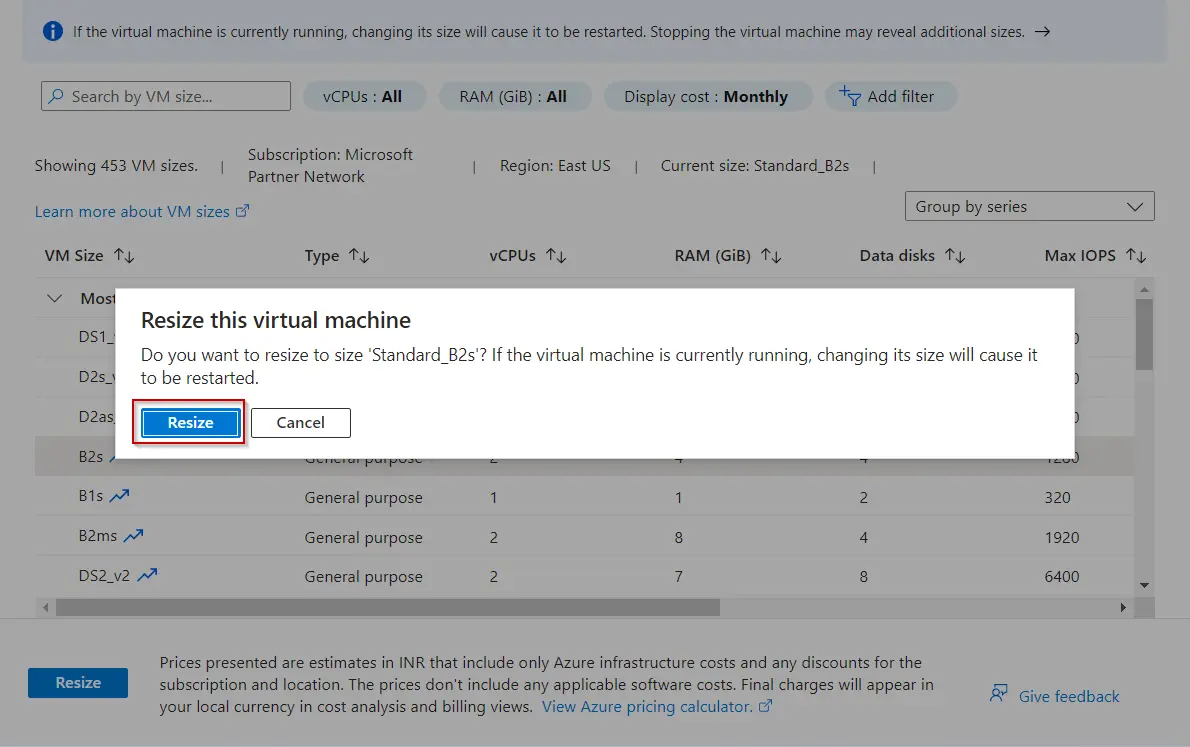Image resolution: width=1190 pixels, height=747 pixels.
Task: Sort by VM Size column arrows
Action: click(124, 256)
